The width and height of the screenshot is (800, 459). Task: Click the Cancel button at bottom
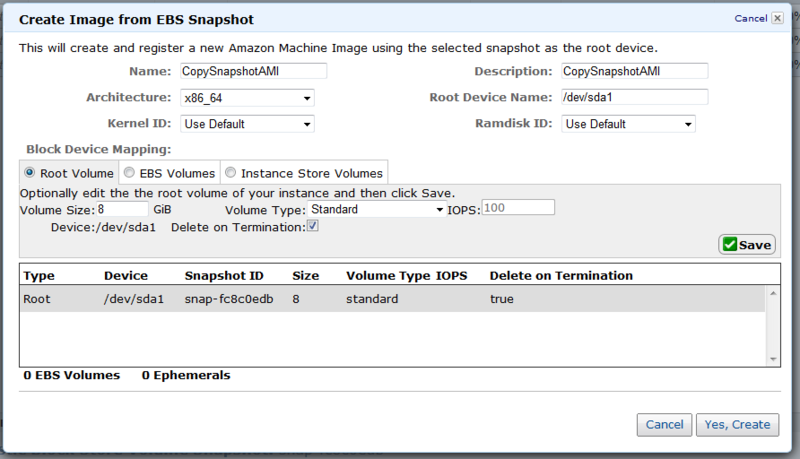664,424
